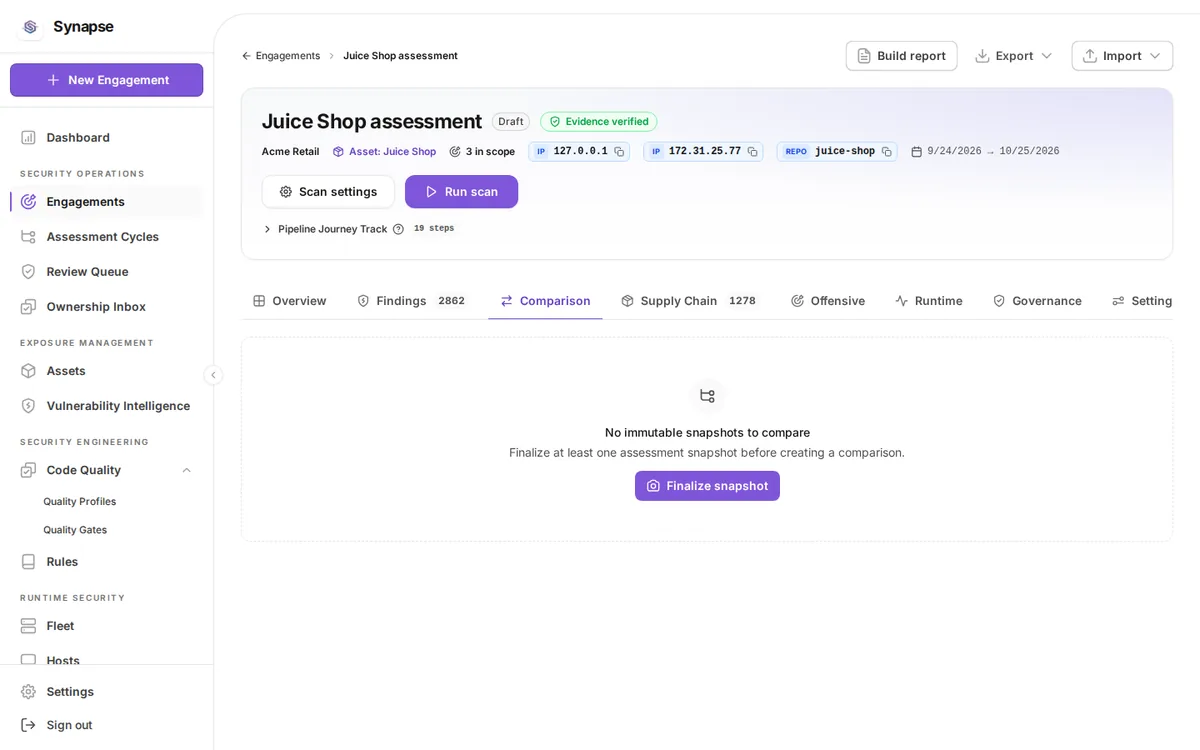Click the 3 in scope indicator
Screen dimensions: 1200x750
point(482,152)
